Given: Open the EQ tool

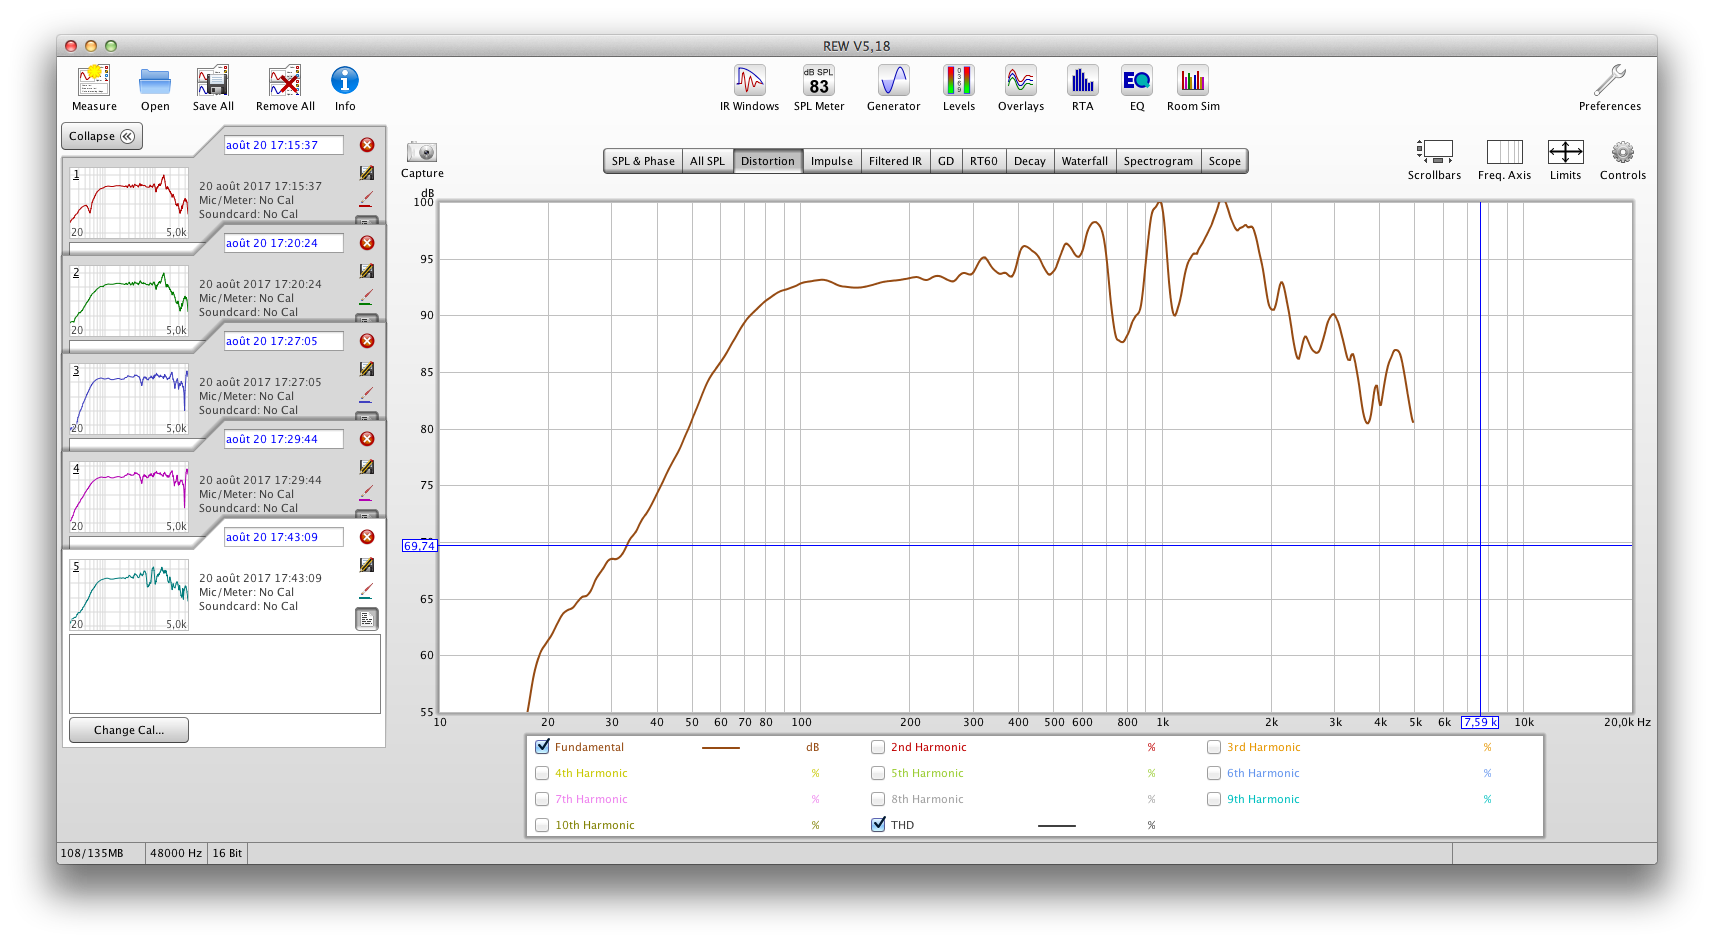Looking at the screenshot, I should [1137, 81].
